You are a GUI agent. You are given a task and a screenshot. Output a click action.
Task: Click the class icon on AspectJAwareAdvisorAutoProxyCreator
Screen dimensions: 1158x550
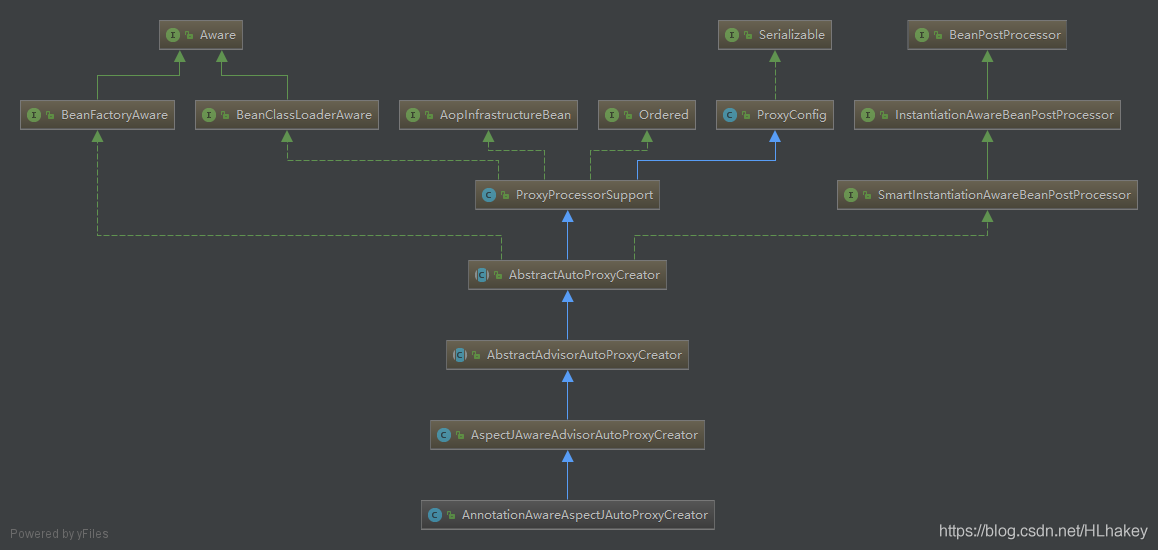444,435
